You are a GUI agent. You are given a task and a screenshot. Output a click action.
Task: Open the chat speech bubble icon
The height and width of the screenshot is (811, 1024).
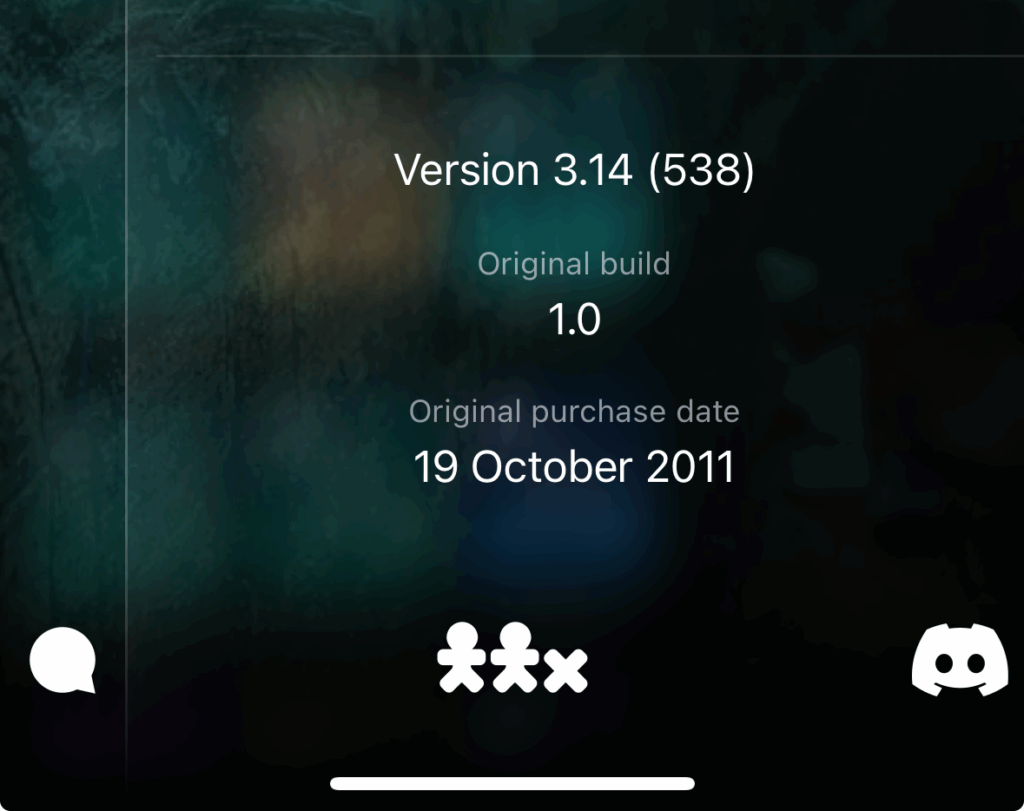(63, 660)
